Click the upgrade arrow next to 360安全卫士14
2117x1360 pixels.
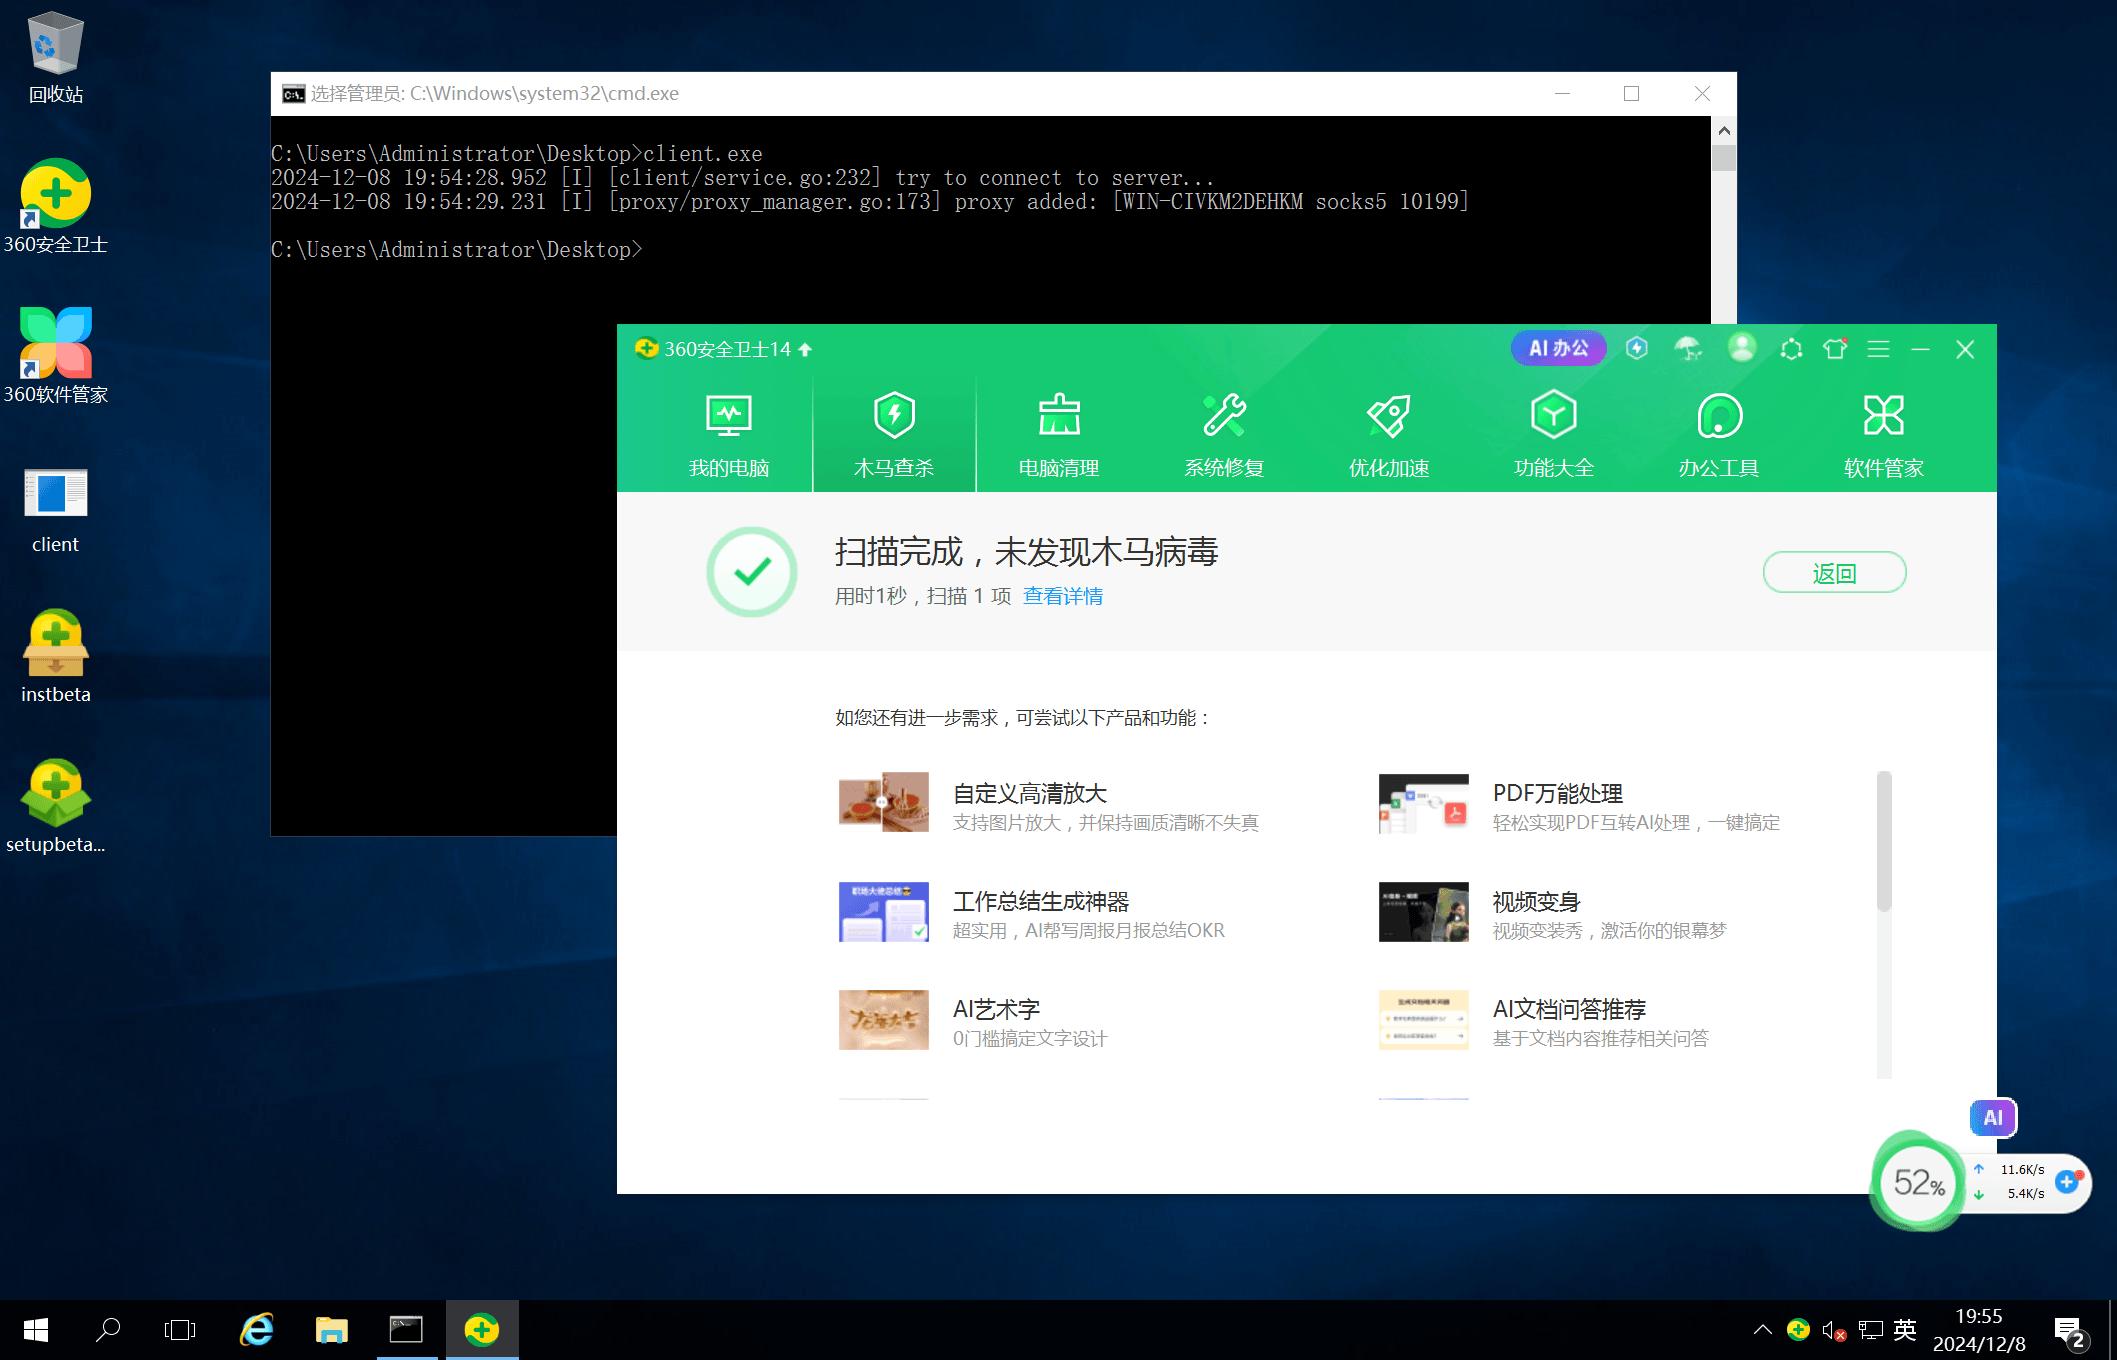(x=805, y=349)
